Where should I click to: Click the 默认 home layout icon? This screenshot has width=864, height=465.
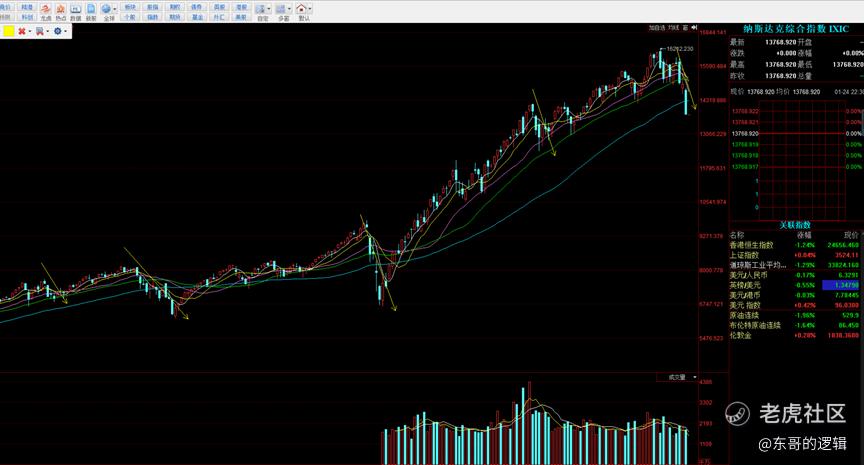point(301,8)
